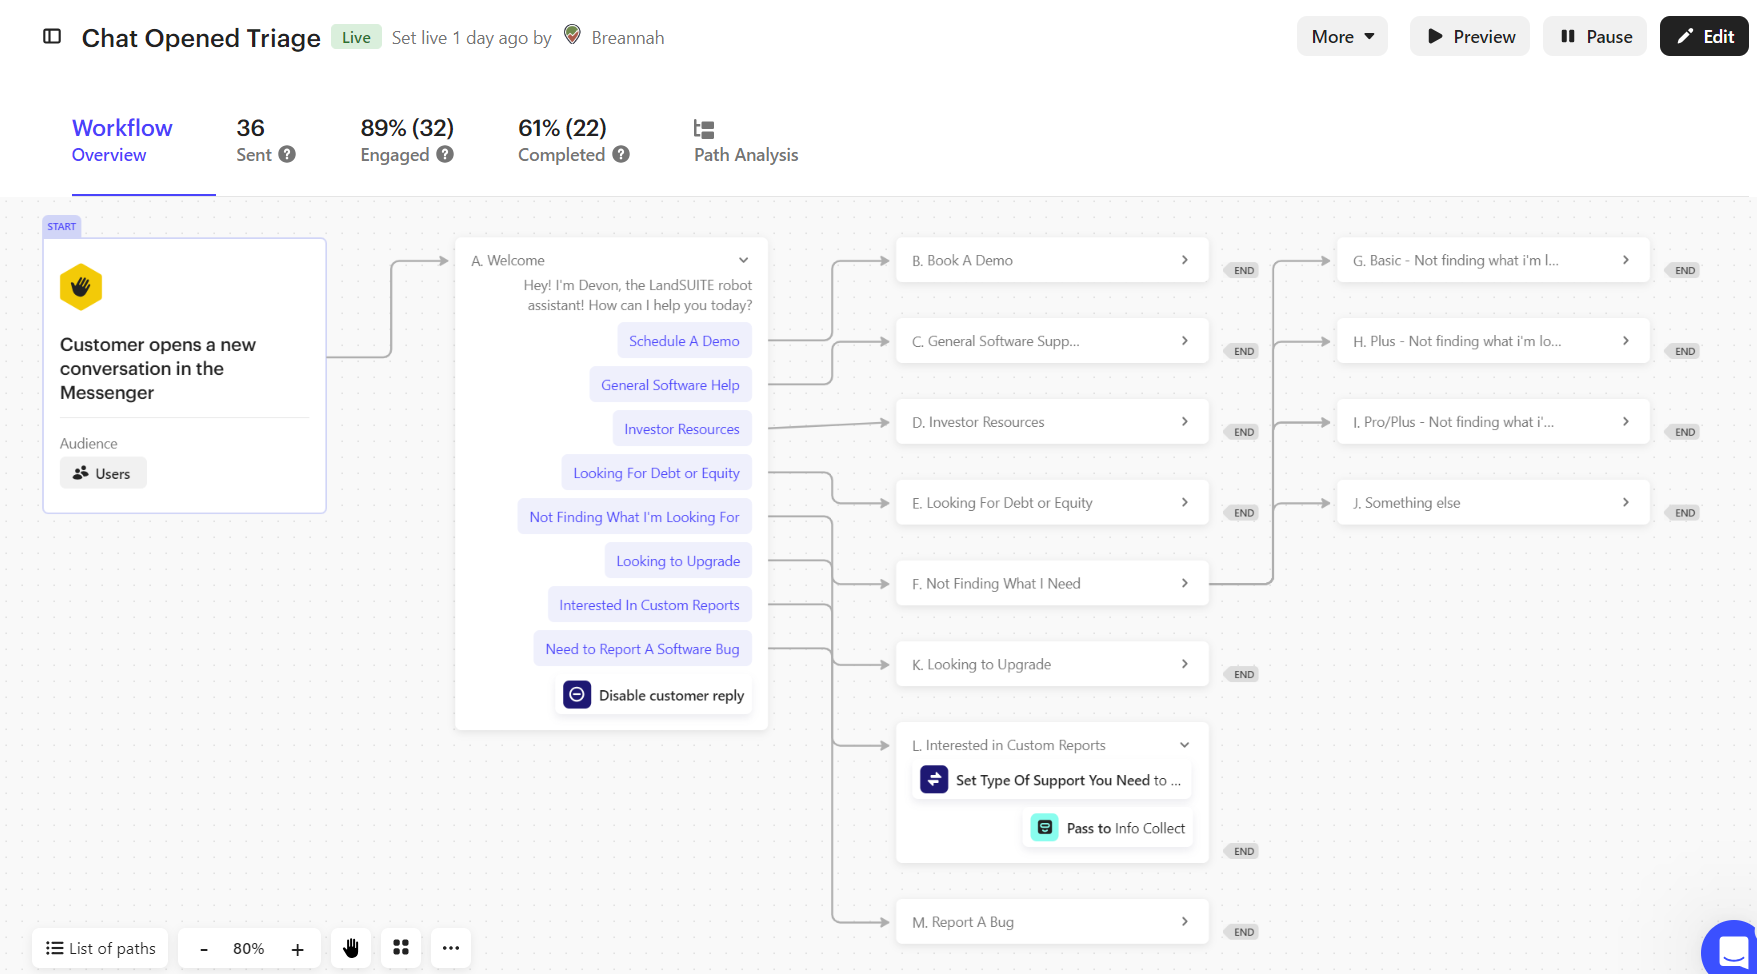Open the List of paths
This screenshot has width=1757, height=974.
coord(101,948)
